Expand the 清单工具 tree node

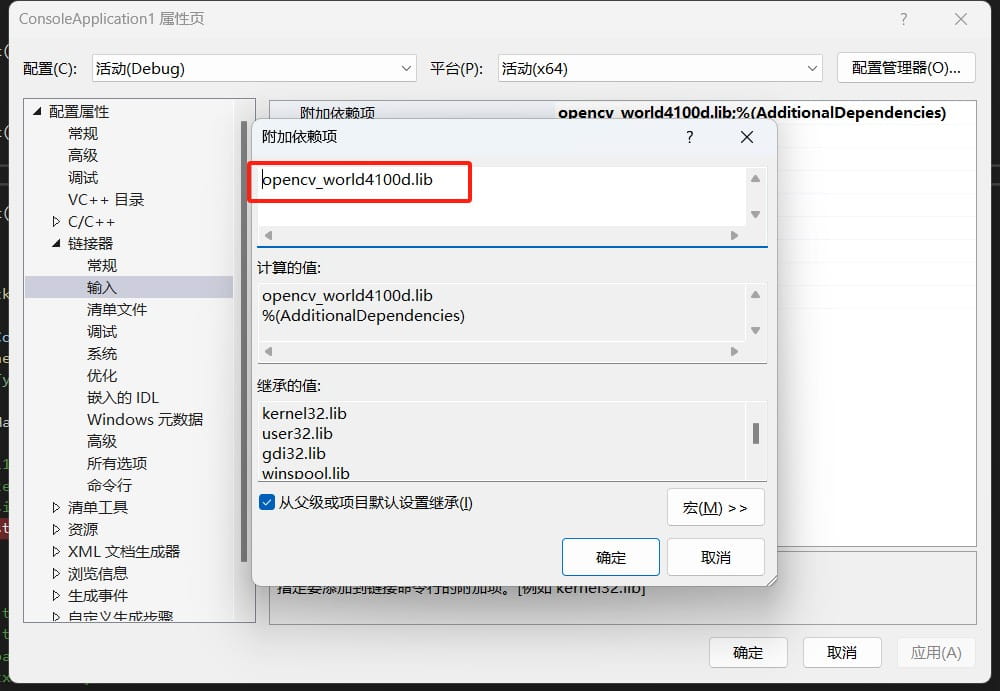[x=56, y=507]
